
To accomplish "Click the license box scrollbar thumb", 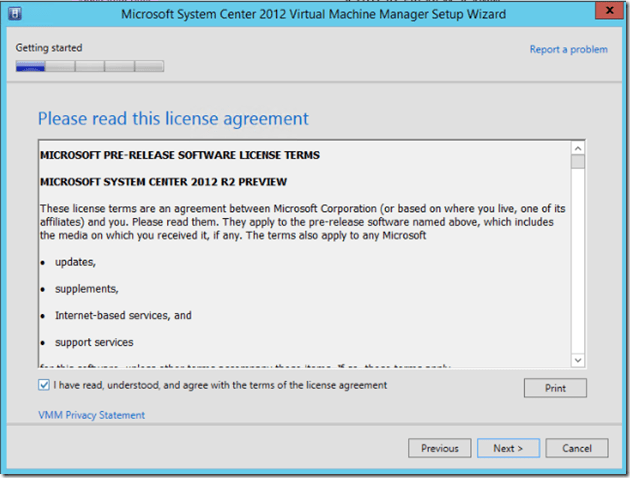I will pos(577,163).
